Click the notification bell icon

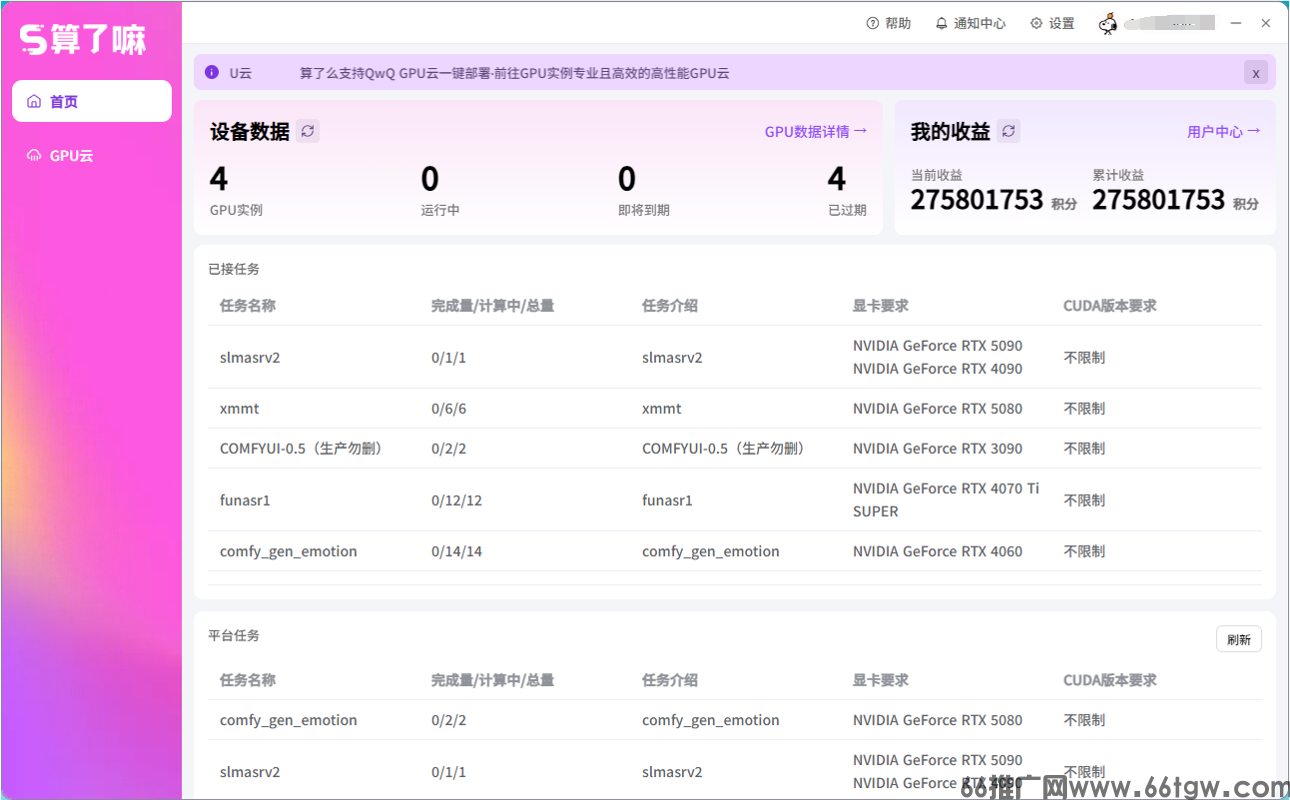coord(941,23)
